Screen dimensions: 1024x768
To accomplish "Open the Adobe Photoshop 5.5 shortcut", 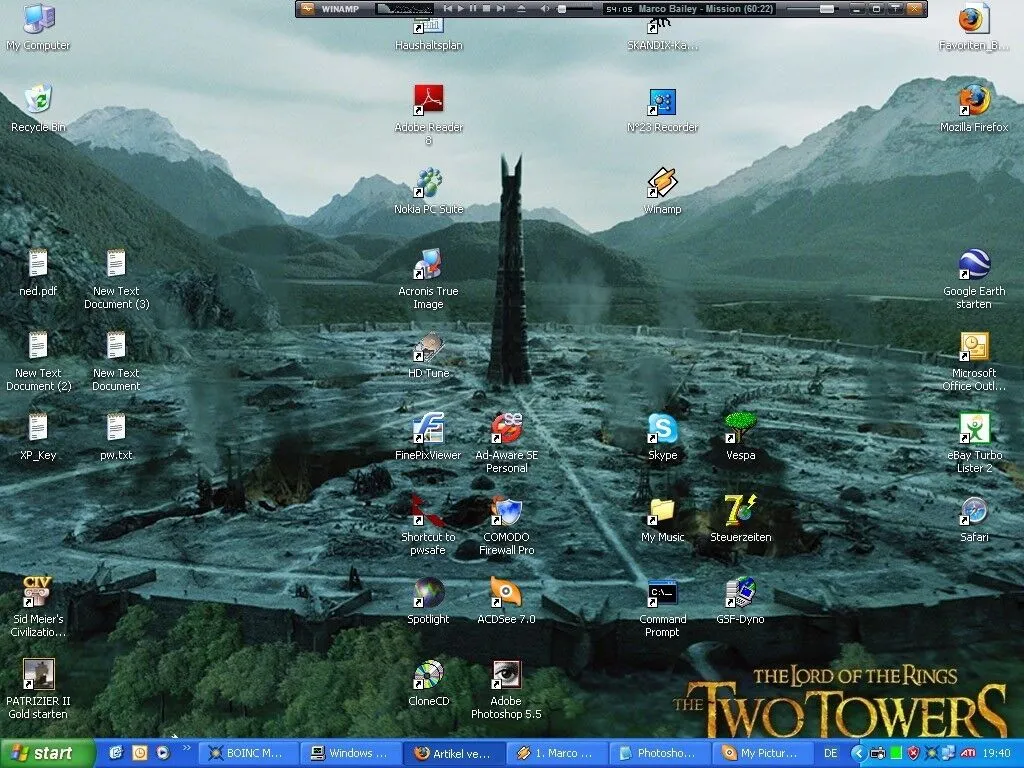I will (x=507, y=676).
